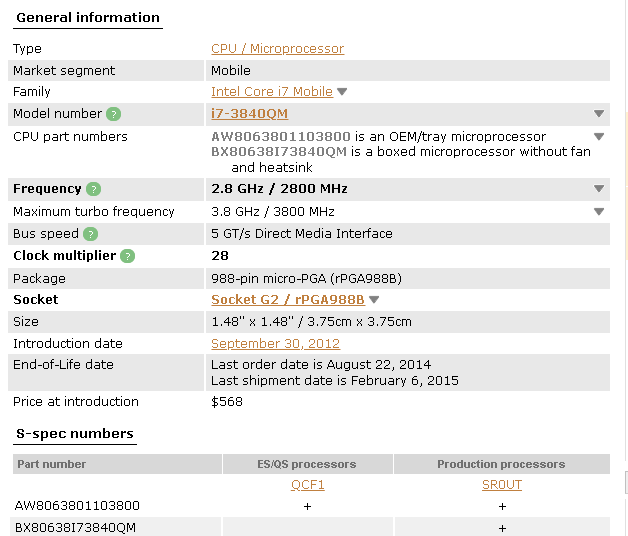
Task: Click the Market segment label
Action: click(x=64, y=71)
